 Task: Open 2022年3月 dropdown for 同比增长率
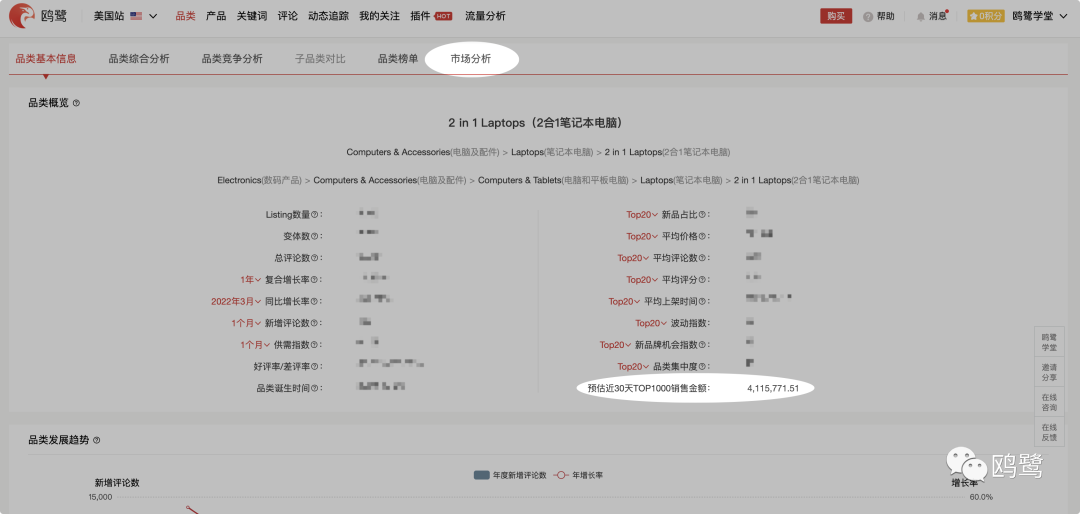[x=236, y=302]
